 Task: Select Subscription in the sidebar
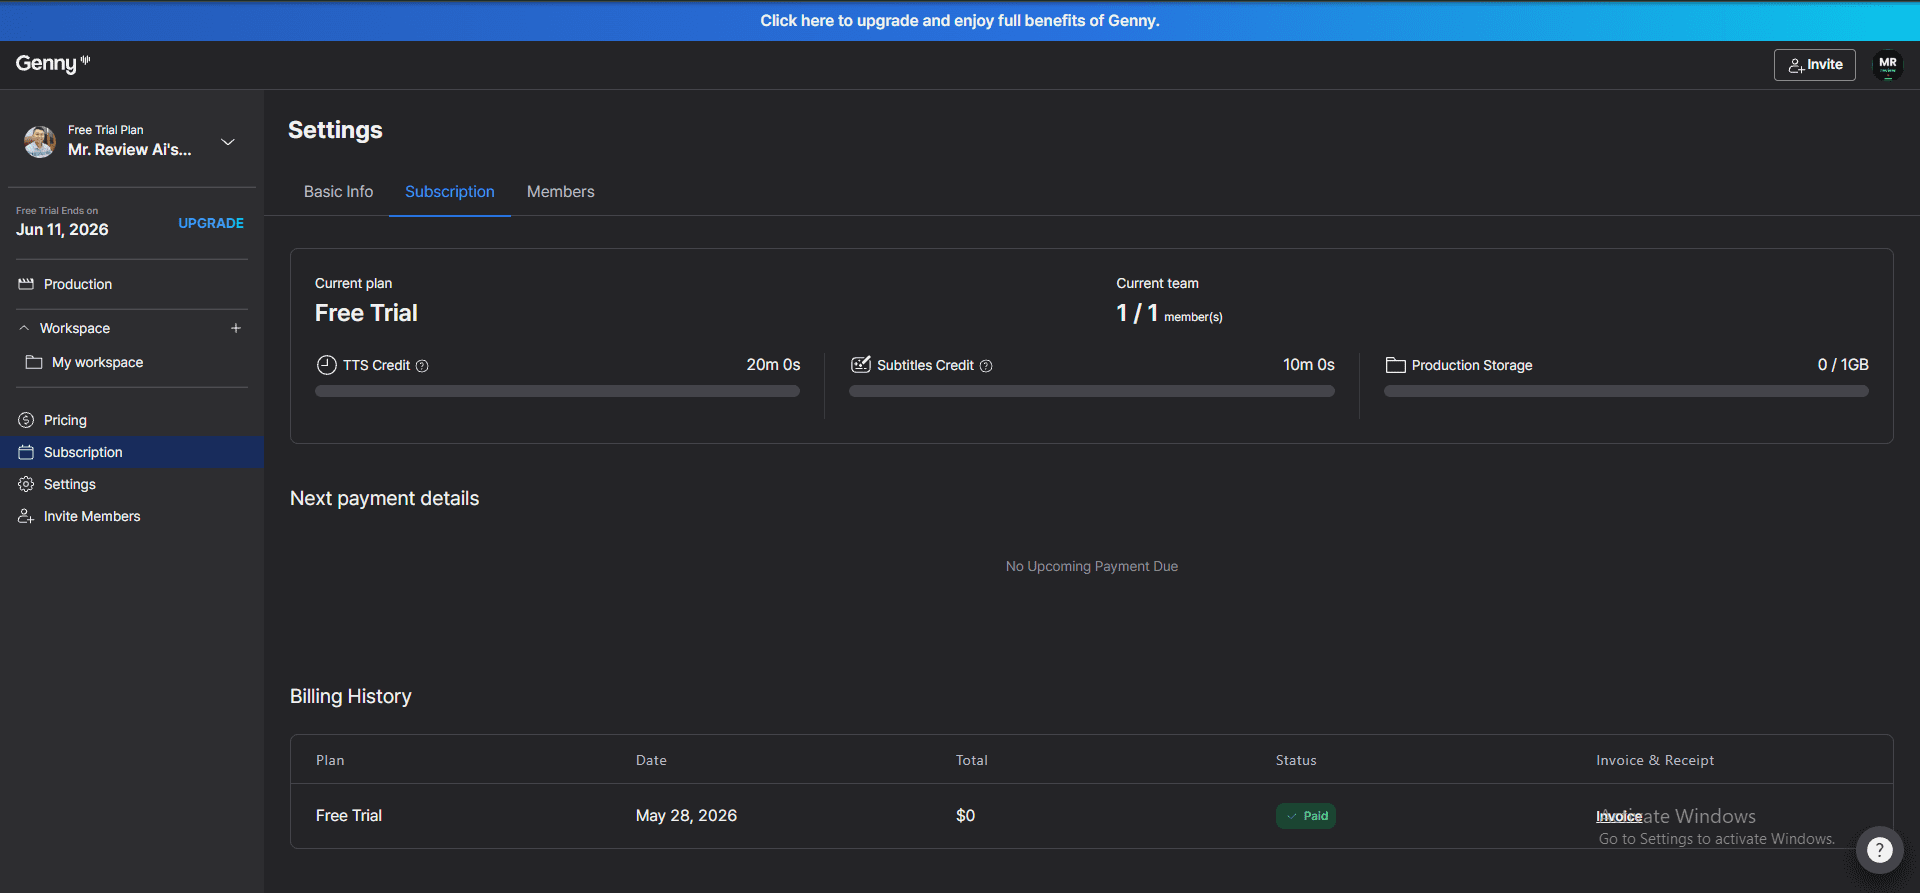click(x=132, y=452)
